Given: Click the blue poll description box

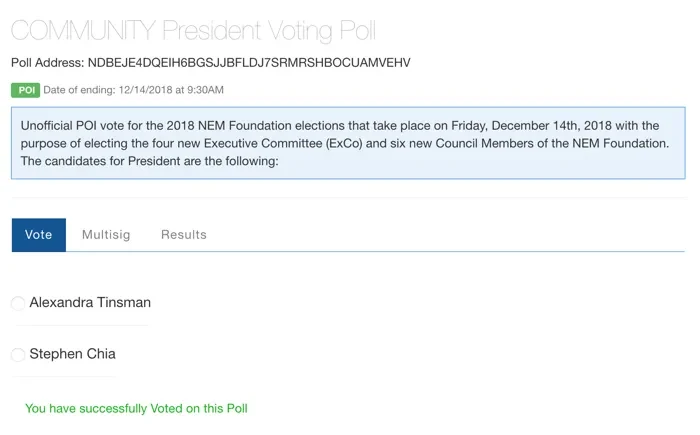Looking at the screenshot, I should (348, 143).
